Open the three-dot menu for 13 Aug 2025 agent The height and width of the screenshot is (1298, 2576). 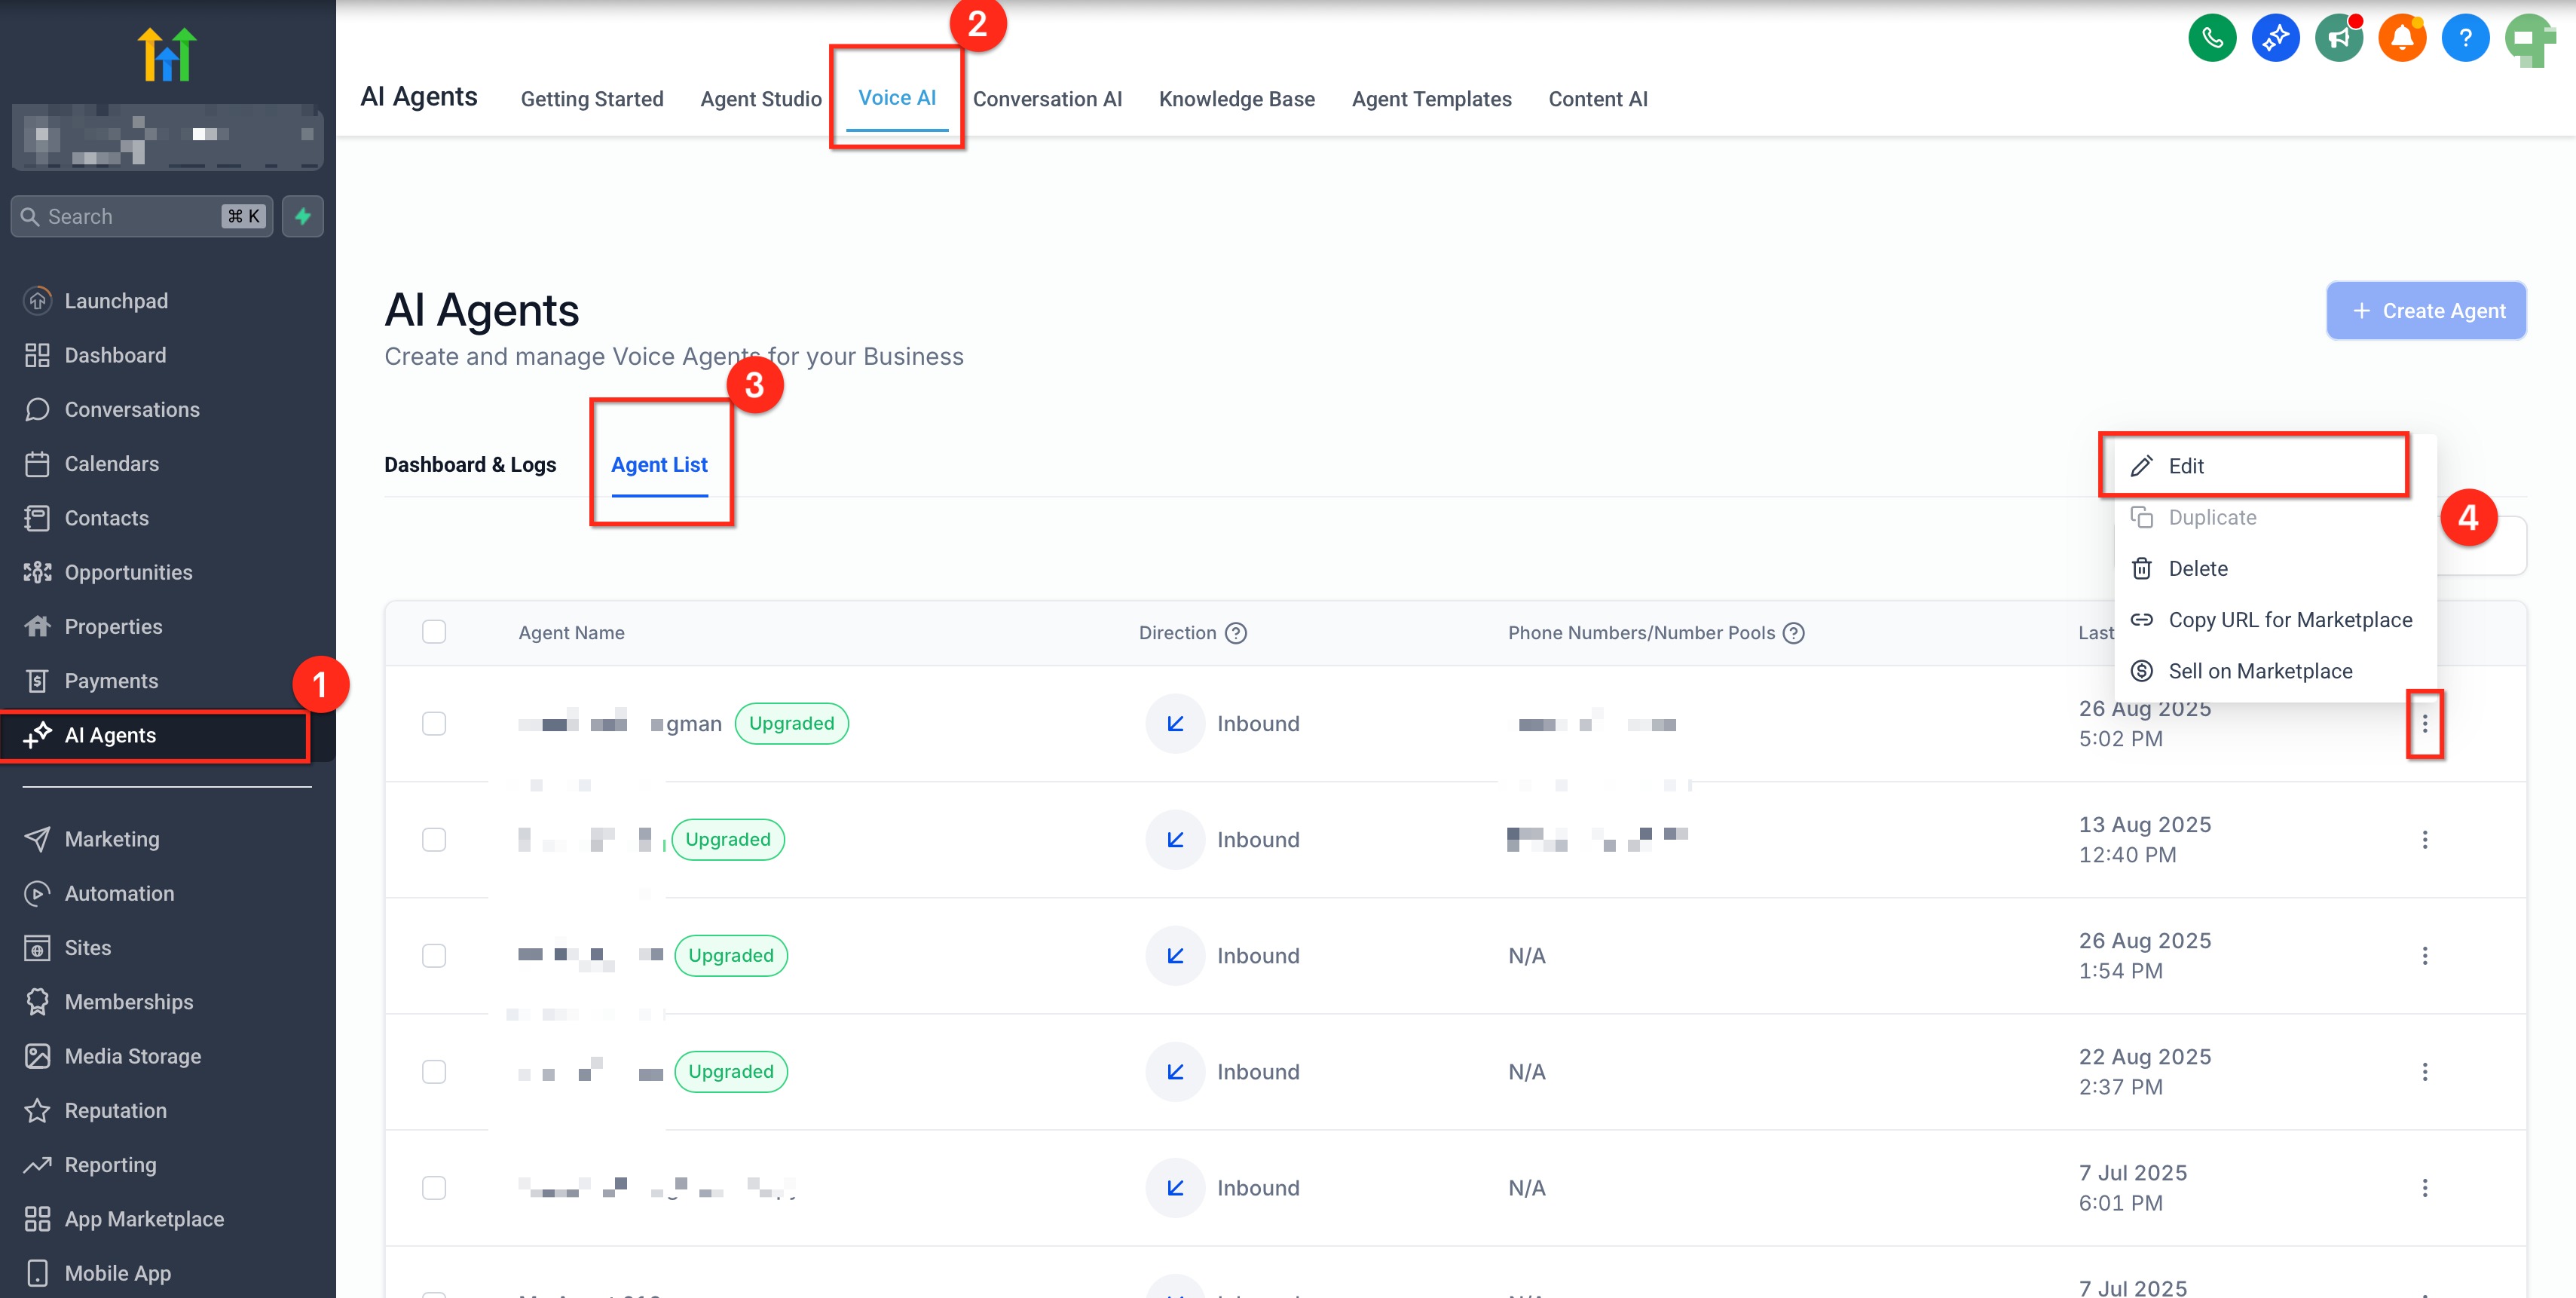click(2424, 840)
